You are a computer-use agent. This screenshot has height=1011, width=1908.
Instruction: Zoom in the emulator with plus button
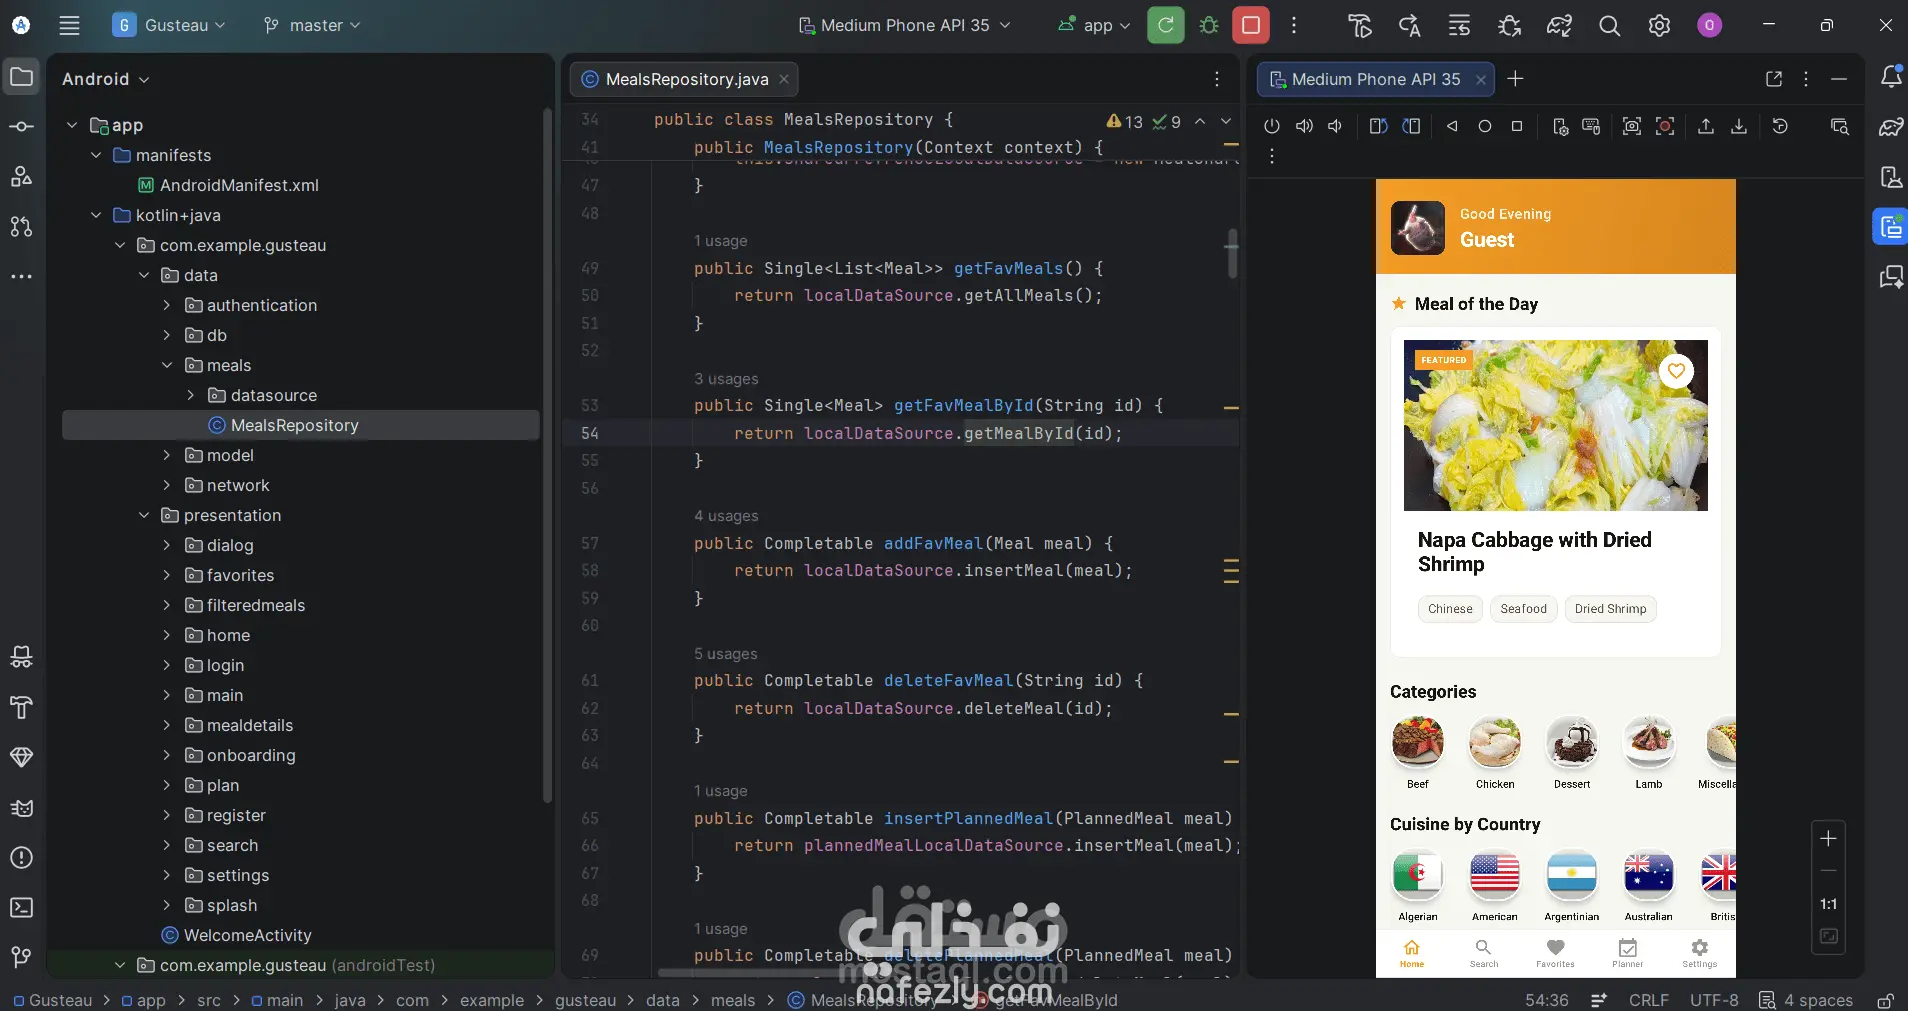click(1828, 838)
